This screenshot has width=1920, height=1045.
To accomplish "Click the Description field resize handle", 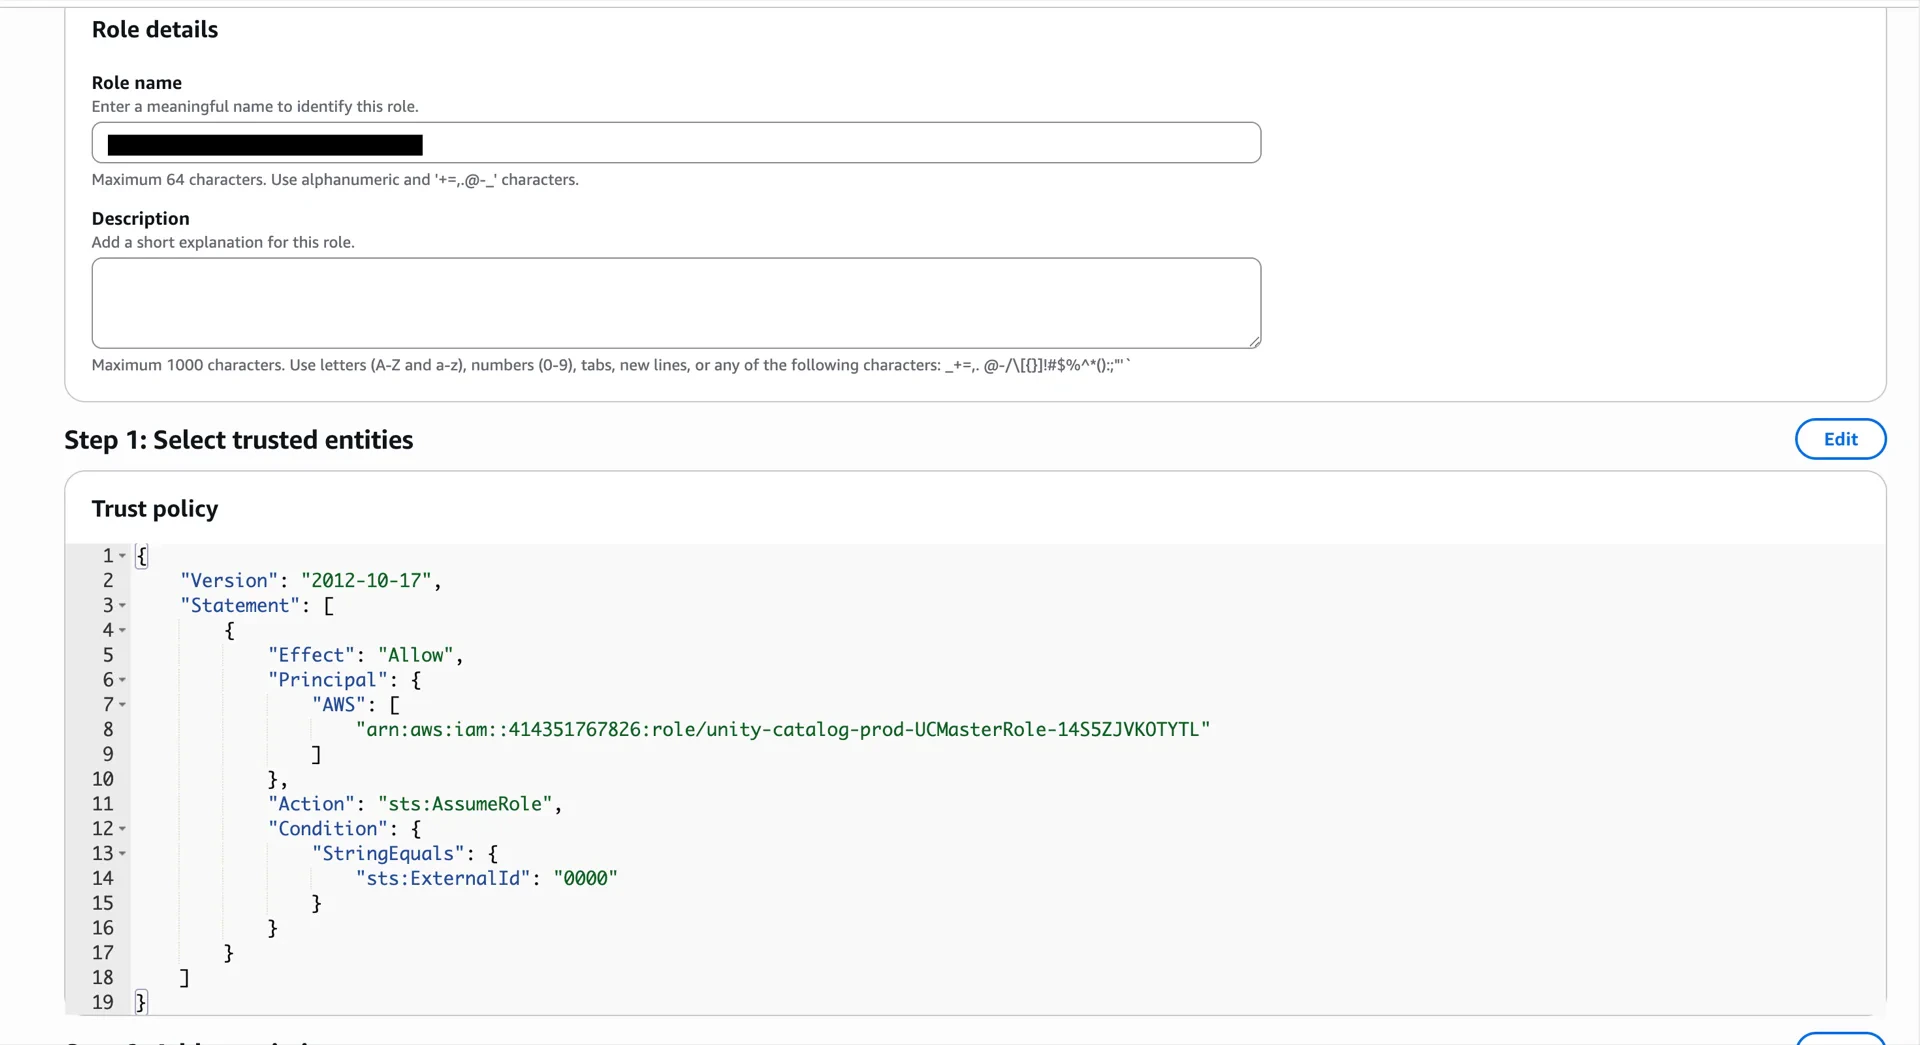I will 1254,342.
